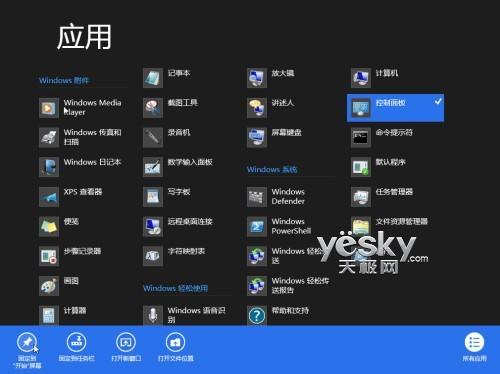Open Help and Support question mark icon
This screenshot has width=500, height=374.
(257, 315)
